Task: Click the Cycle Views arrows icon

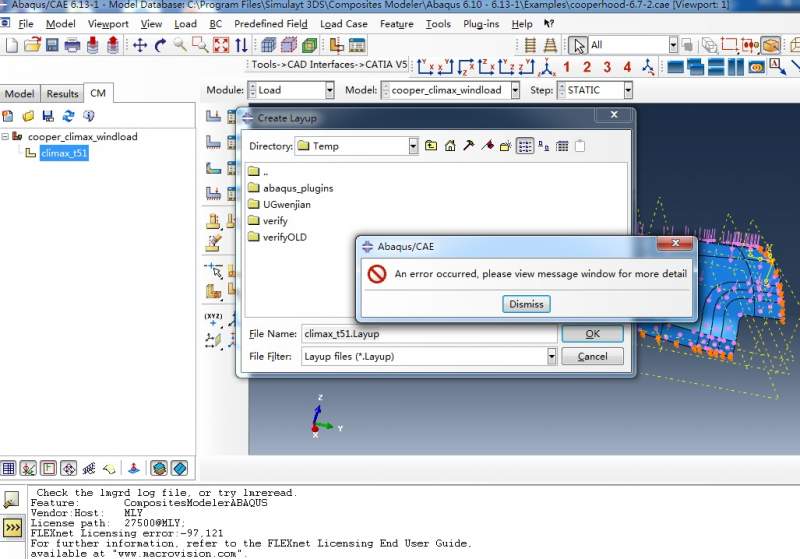Action: point(241,45)
